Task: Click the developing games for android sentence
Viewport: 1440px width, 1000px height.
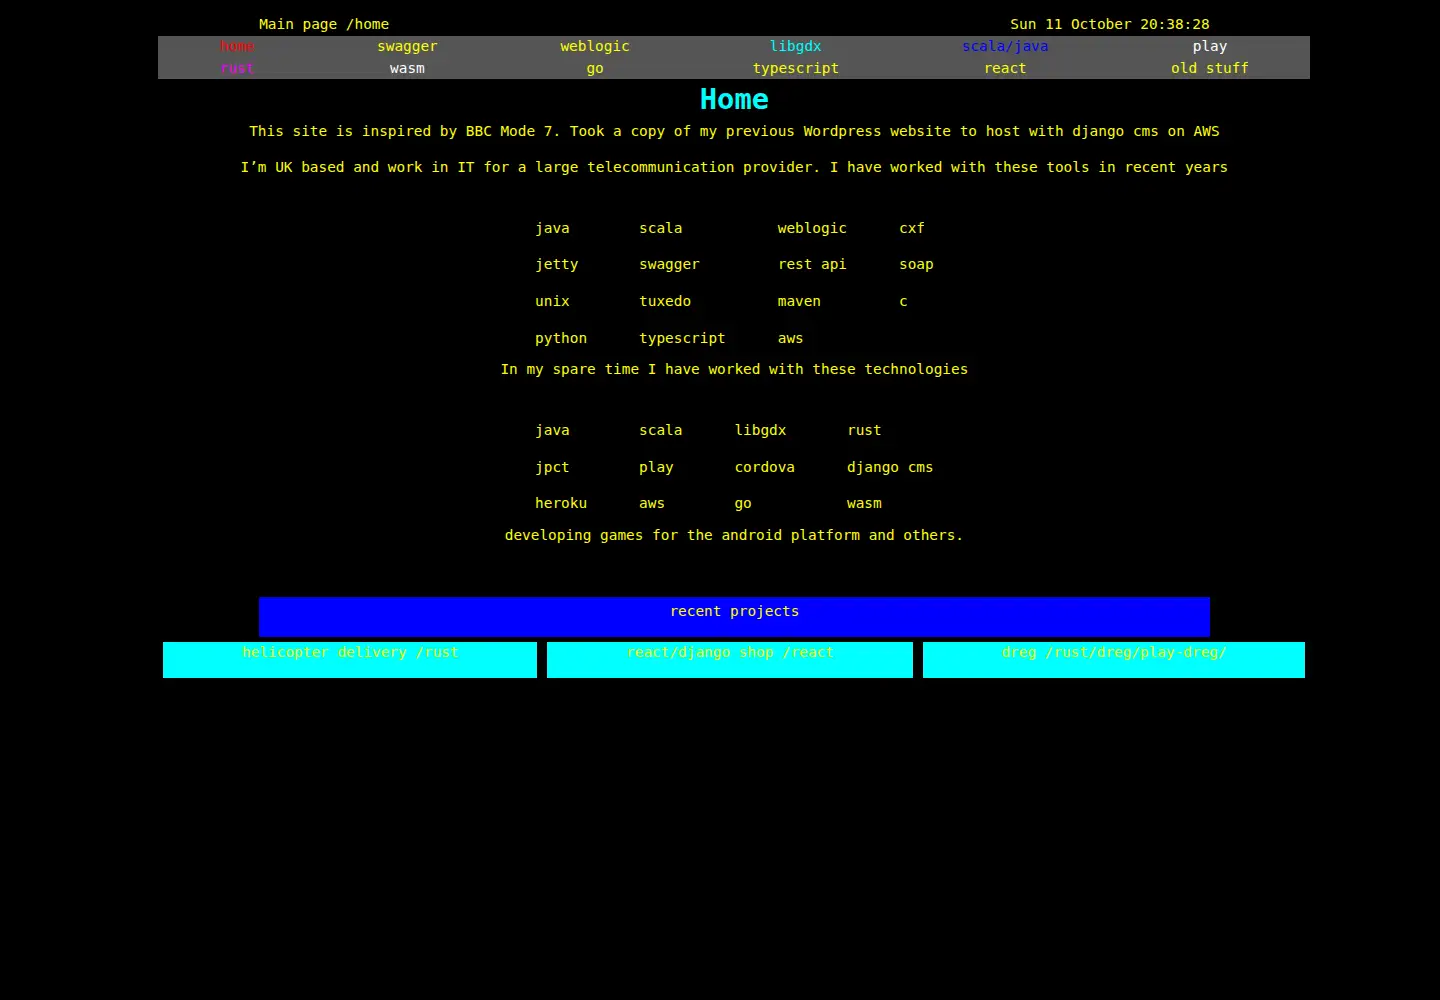Action: pyautogui.click(x=734, y=535)
